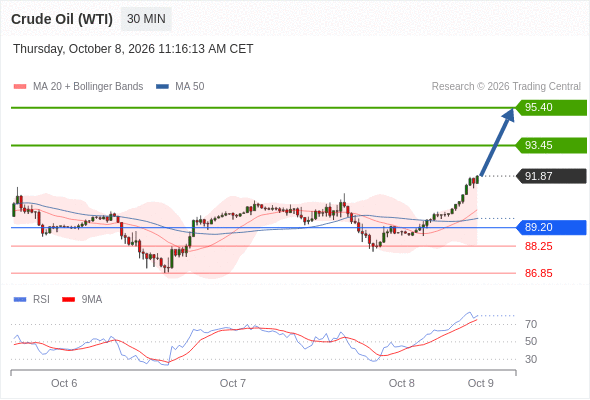Click the 9MA red legend swatch
Viewport: 590px width, 400px height.
click(68, 300)
